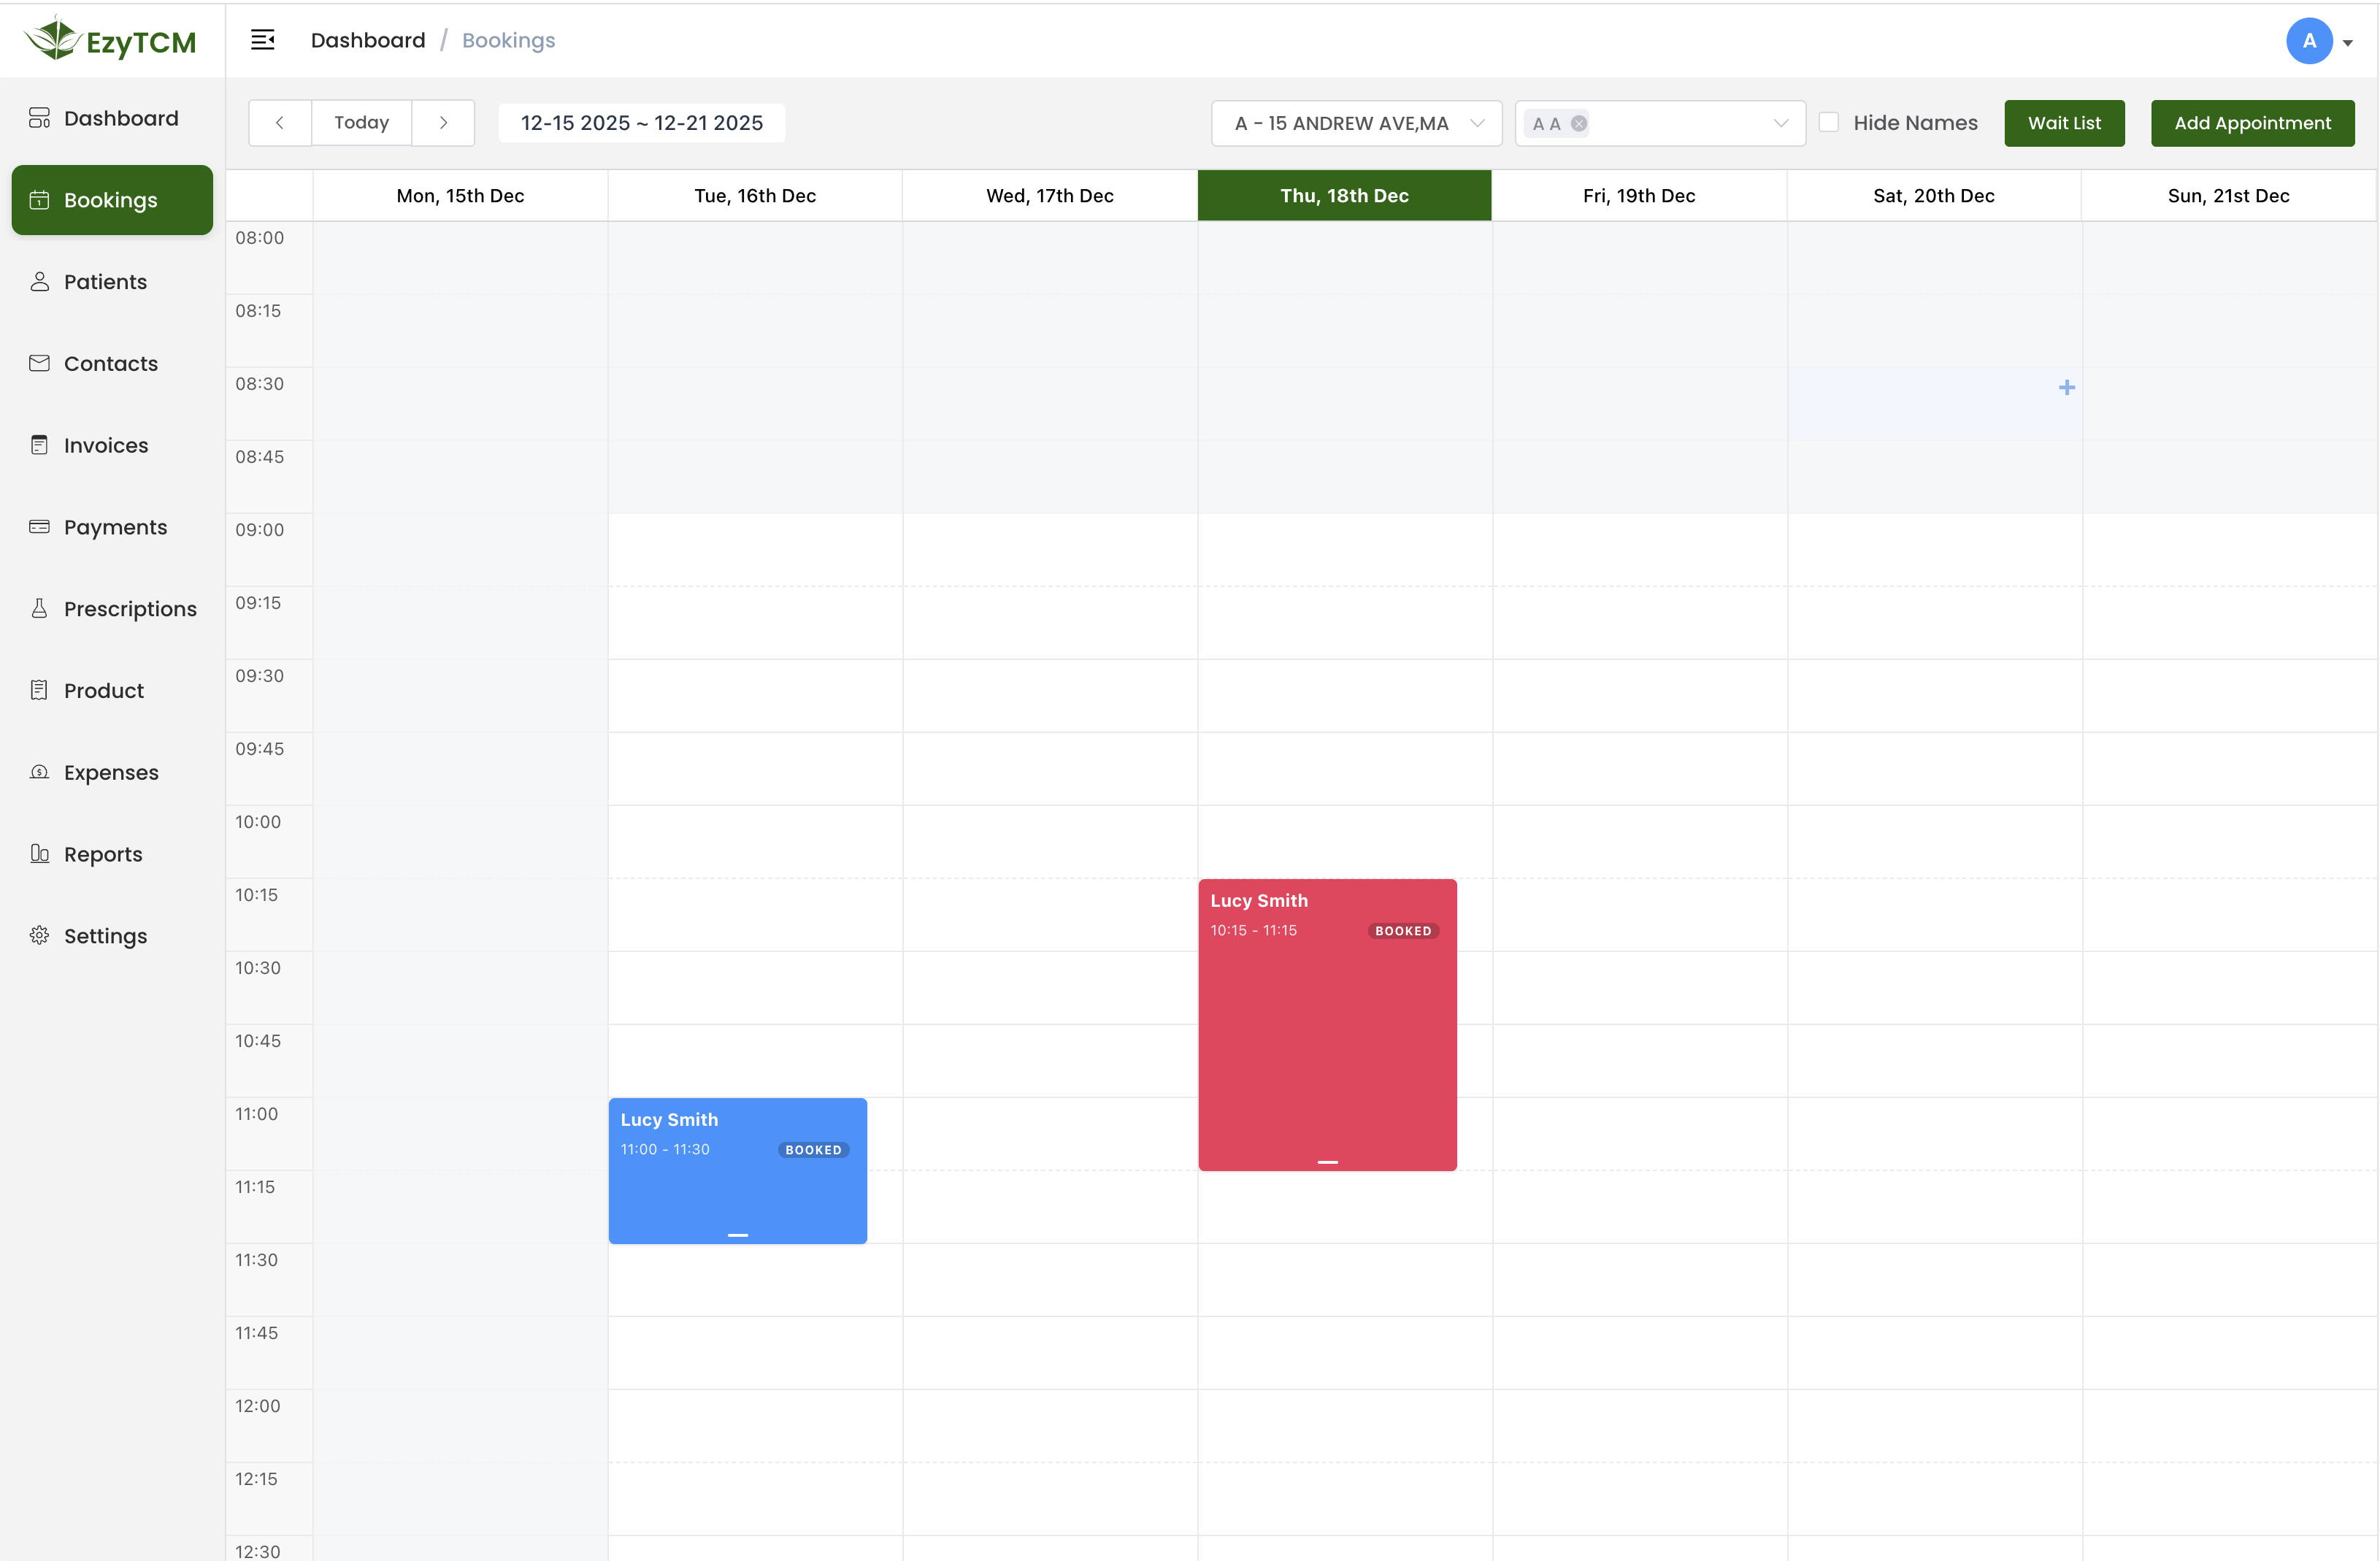
Task: Open Settings gear item in sidebar
Action: click(x=105, y=936)
